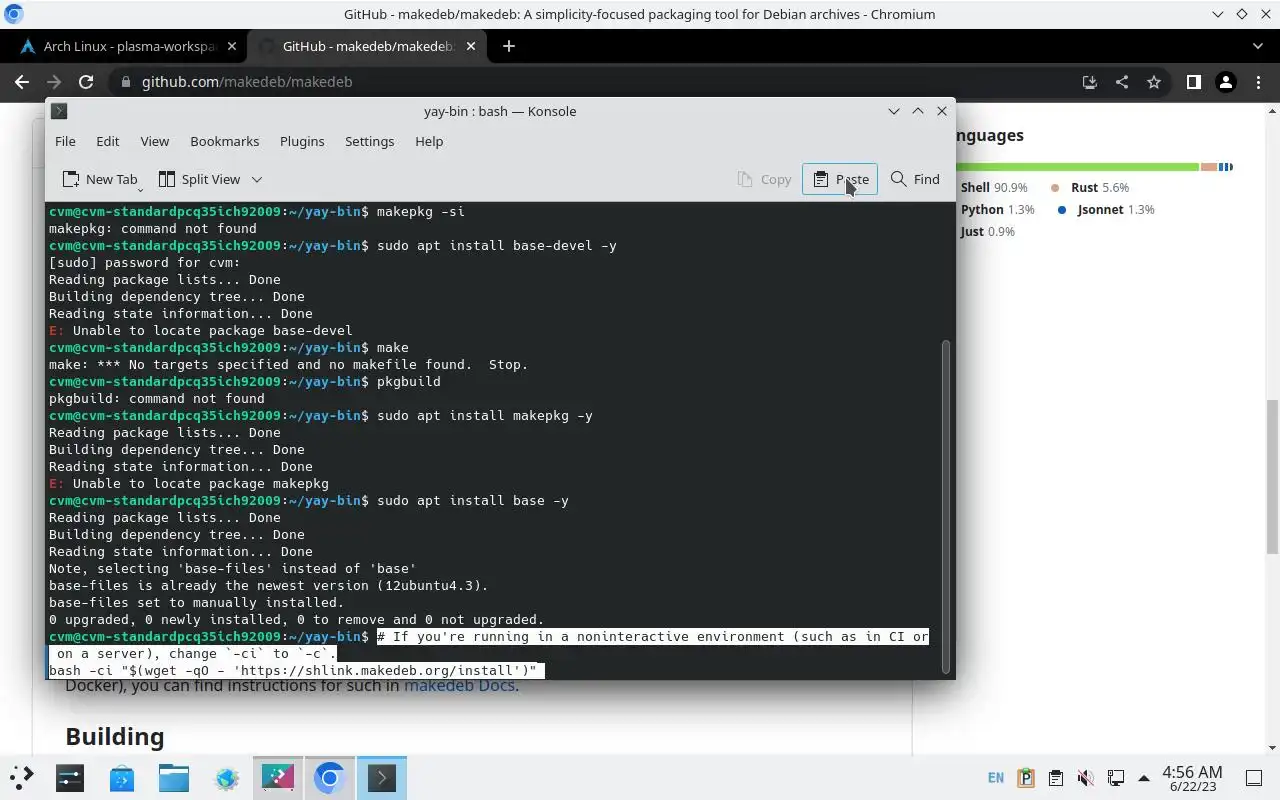Click the muted volume tray icon

1086,777
